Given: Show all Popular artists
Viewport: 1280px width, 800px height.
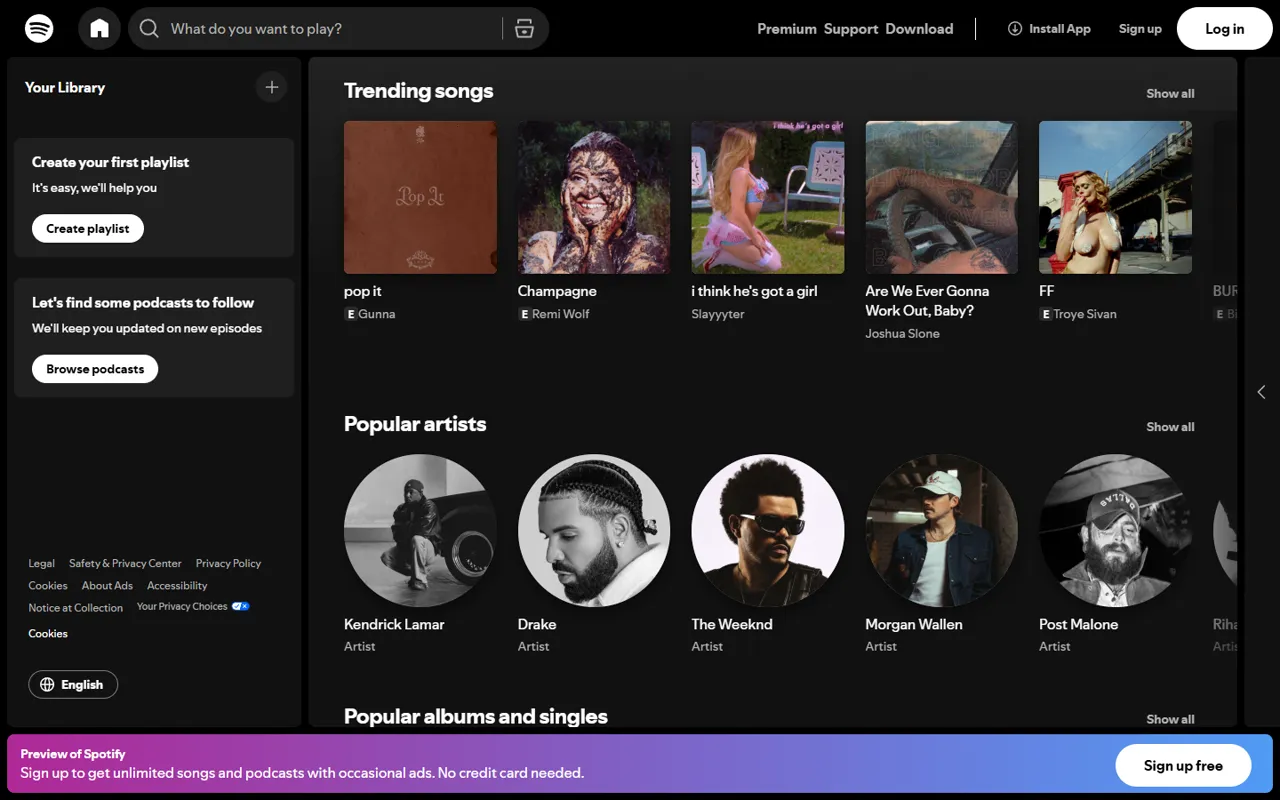Looking at the screenshot, I should tap(1170, 427).
